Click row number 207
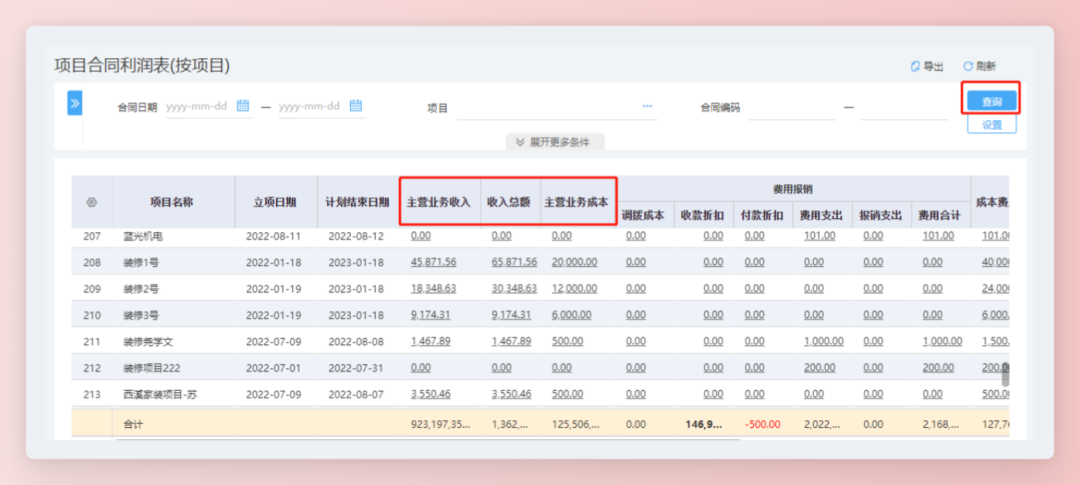The width and height of the screenshot is (1080, 485). coord(92,236)
